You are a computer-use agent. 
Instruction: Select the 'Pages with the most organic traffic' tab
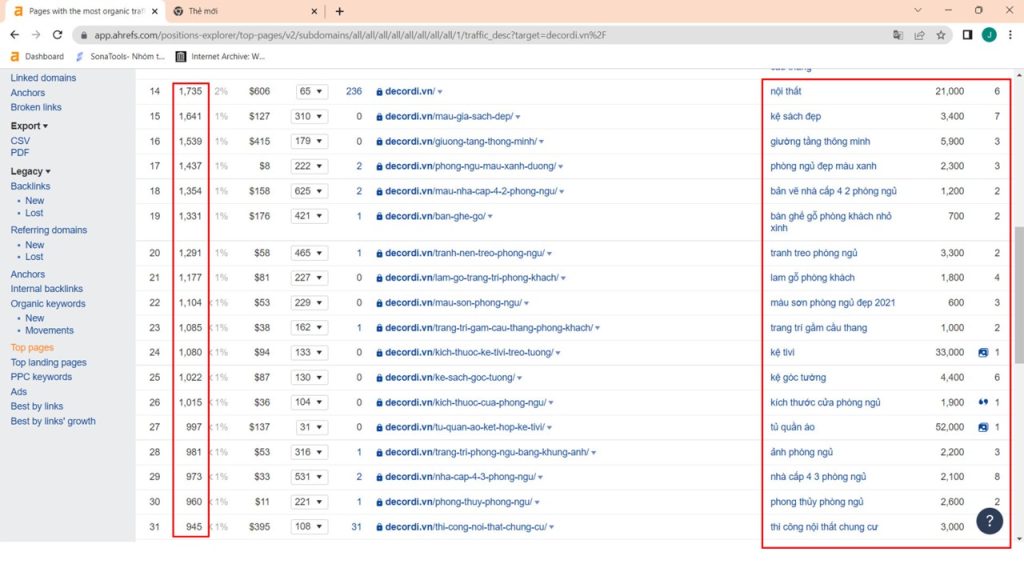point(85,11)
